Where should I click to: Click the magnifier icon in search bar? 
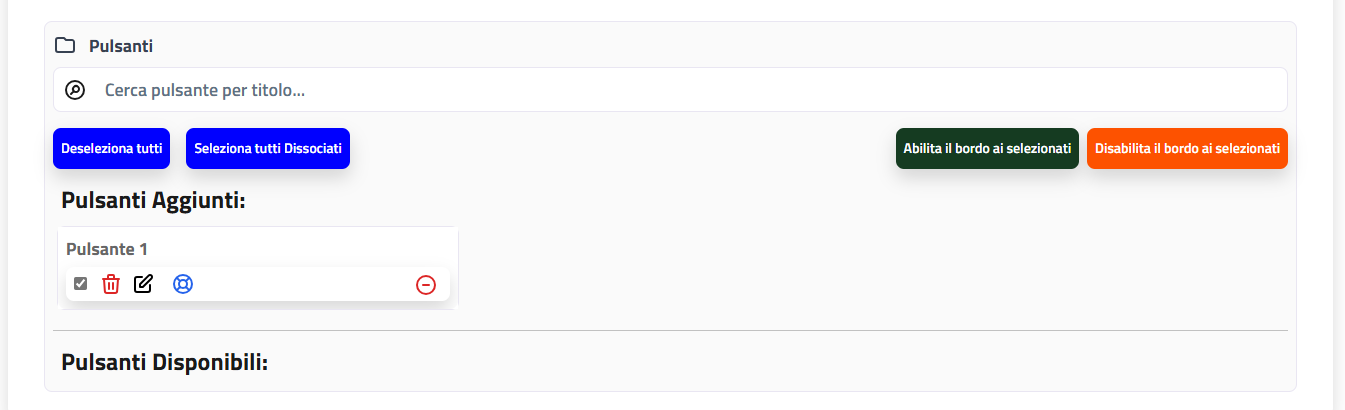click(75, 90)
